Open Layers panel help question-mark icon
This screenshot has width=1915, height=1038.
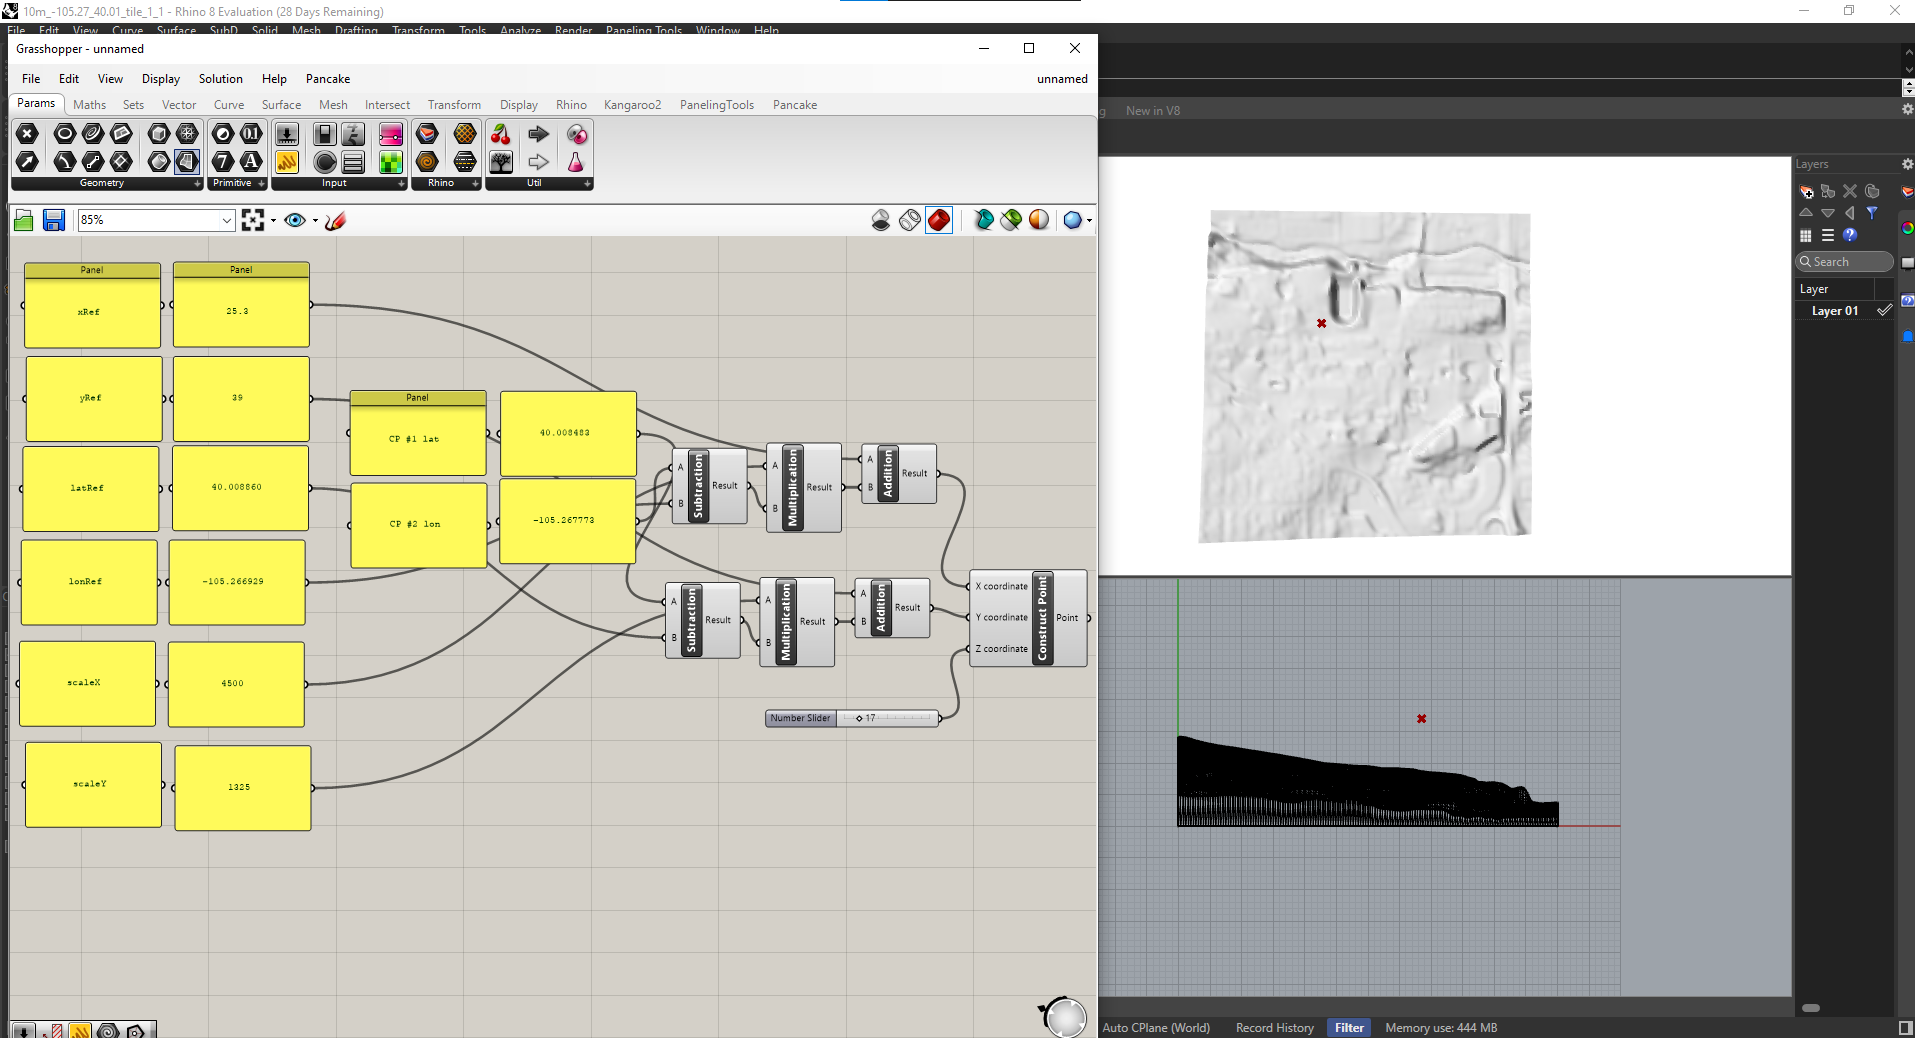click(x=1850, y=235)
